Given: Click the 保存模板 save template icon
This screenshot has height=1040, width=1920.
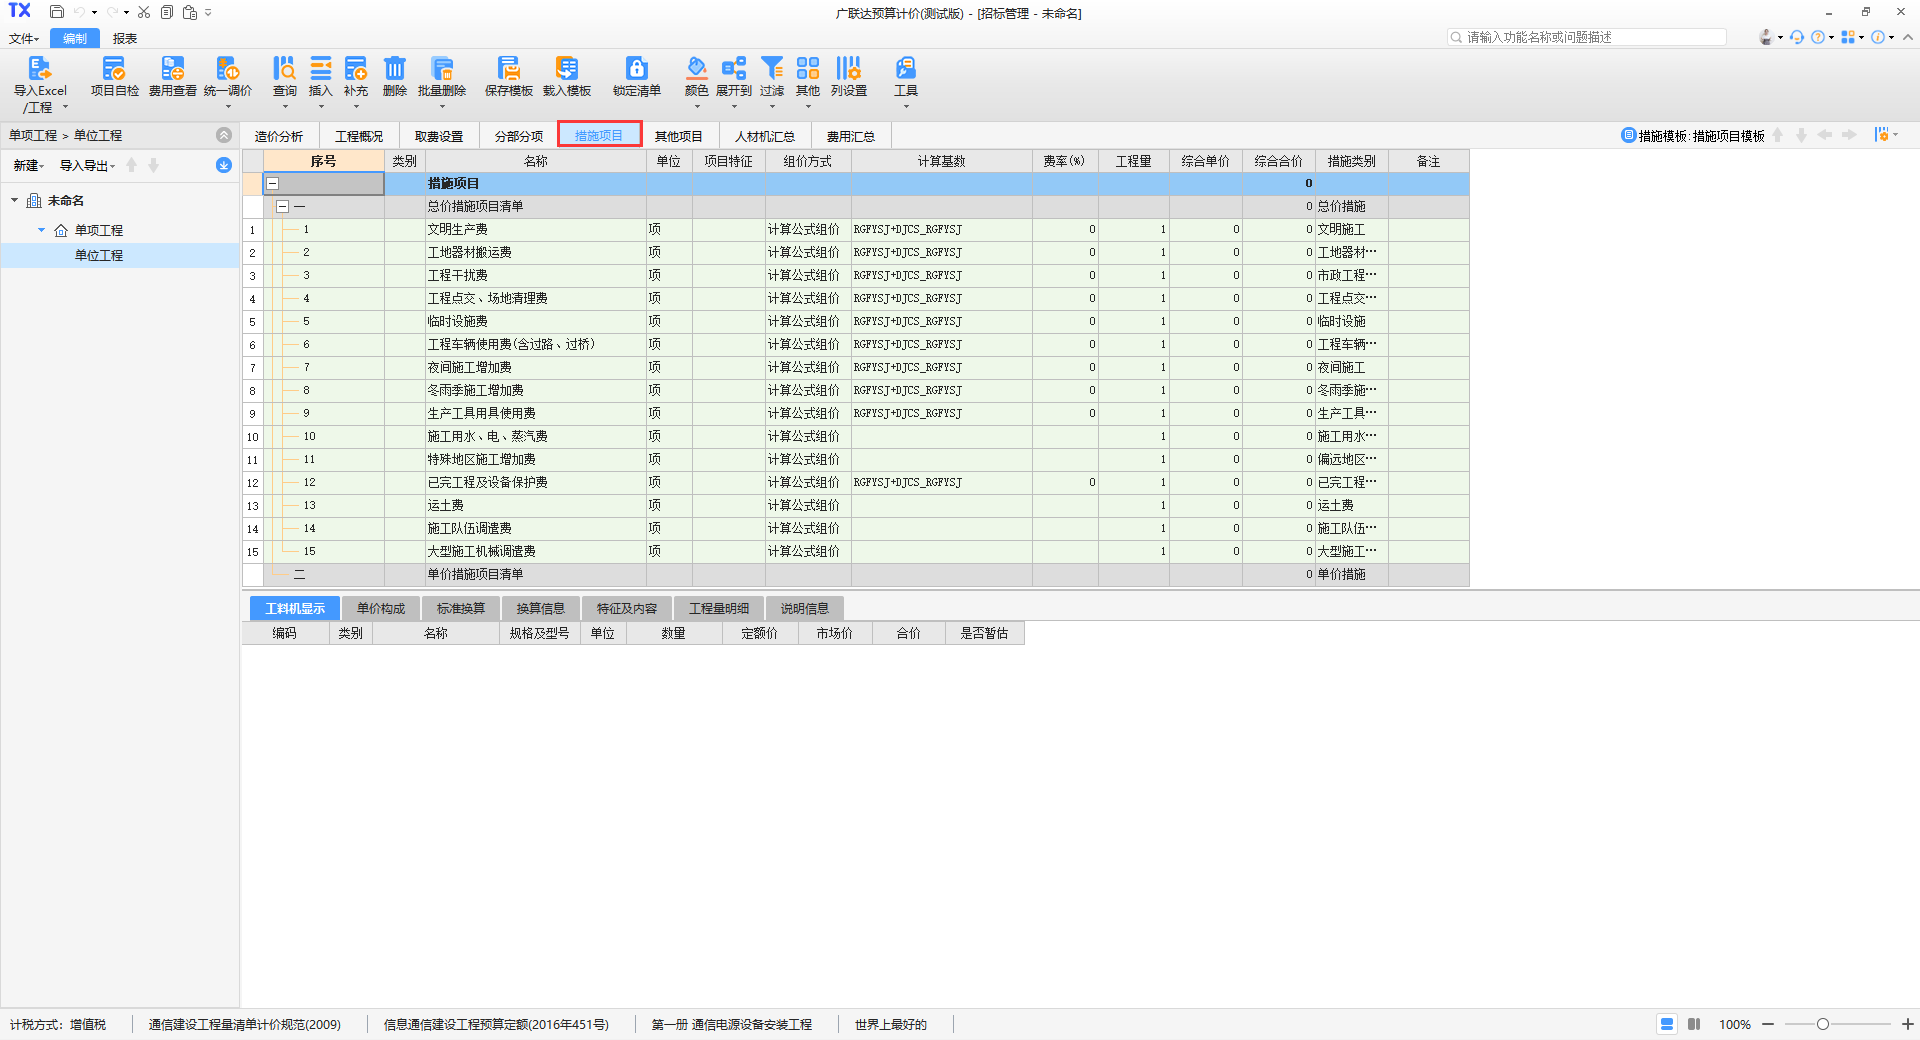Looking at the screenshot, I should point(508,69).
